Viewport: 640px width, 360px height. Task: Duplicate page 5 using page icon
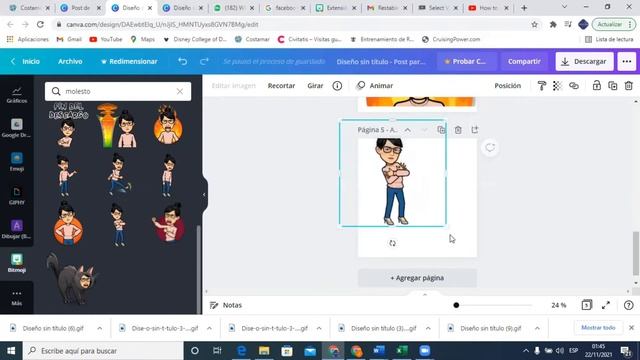[x=441, y=130]
